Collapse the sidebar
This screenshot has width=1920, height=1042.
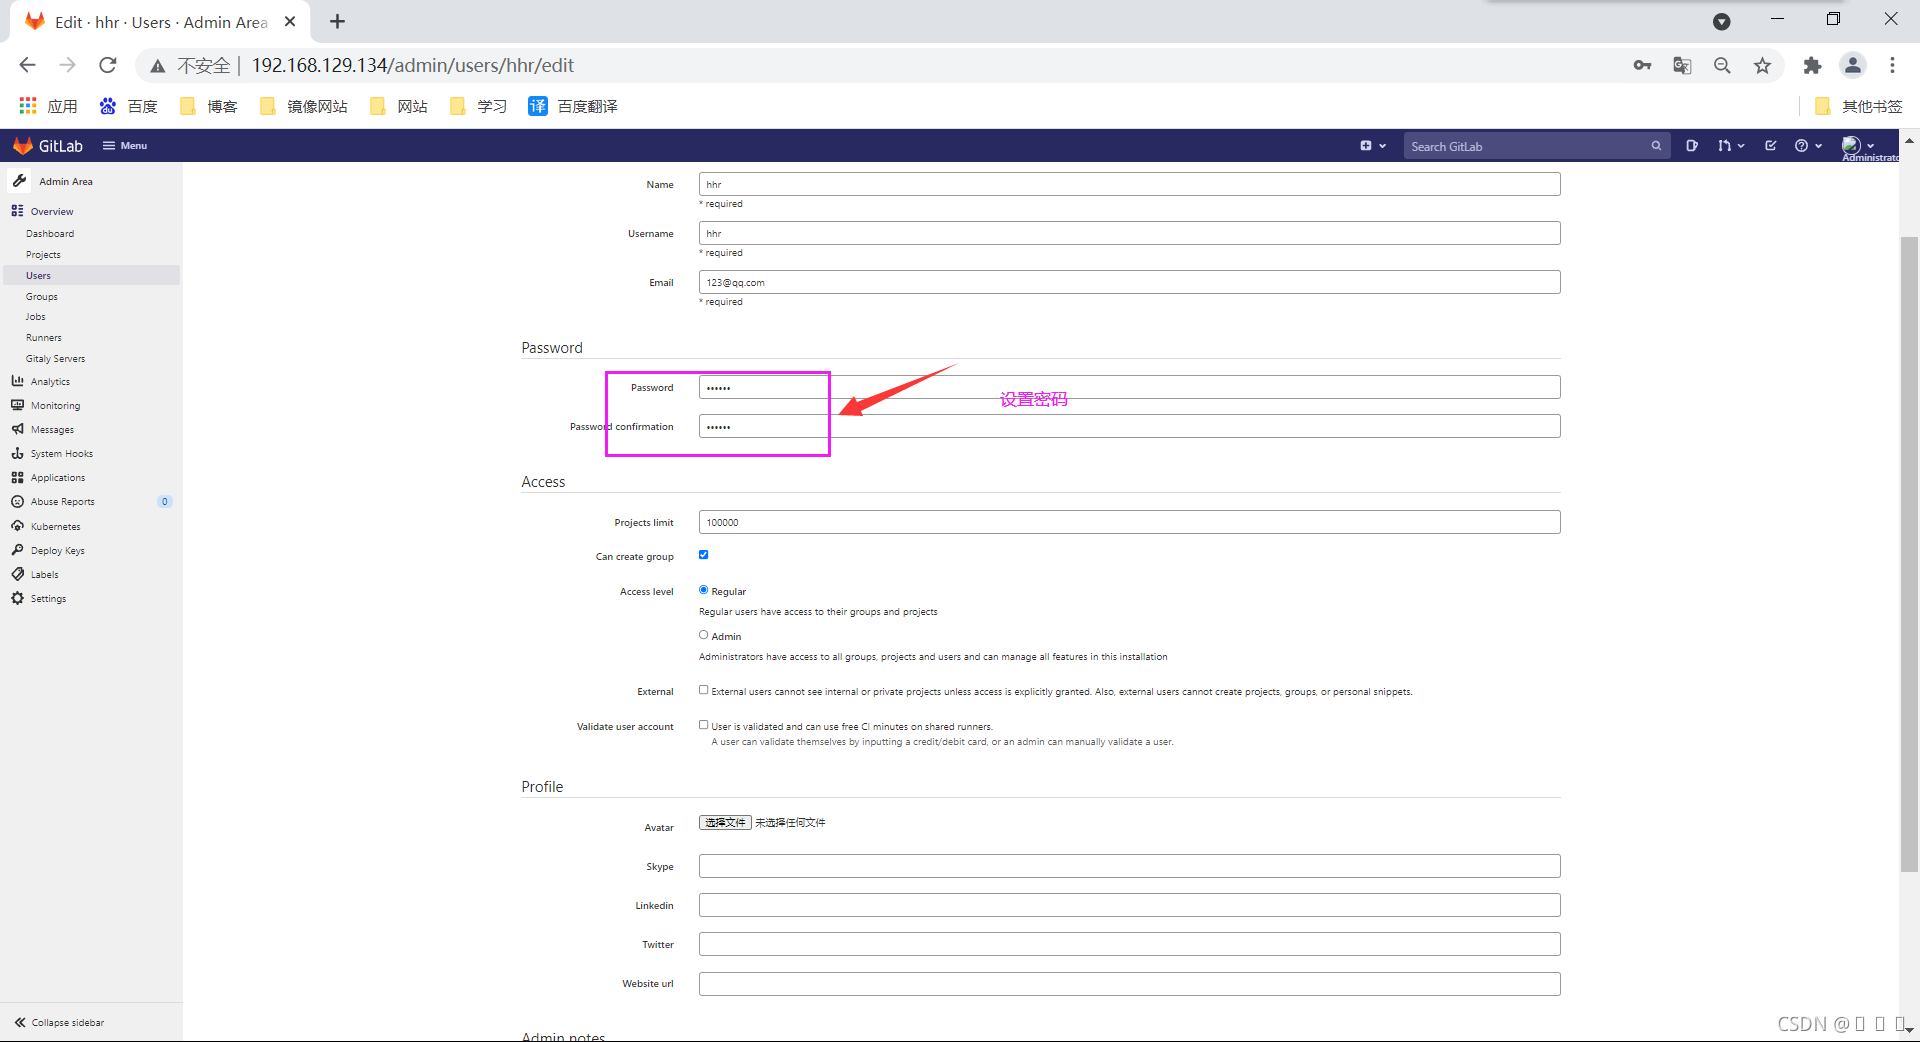[60, 1022]
